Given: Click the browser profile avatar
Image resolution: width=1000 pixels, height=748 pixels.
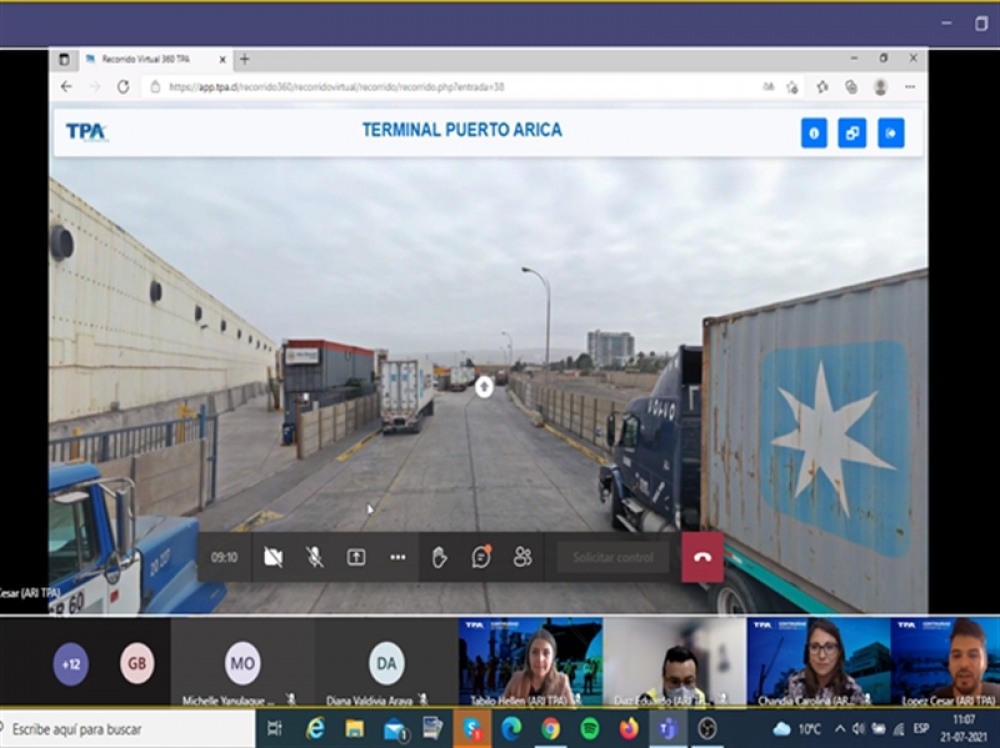Looking at the screenshot, I should click(x=880, y=87).
